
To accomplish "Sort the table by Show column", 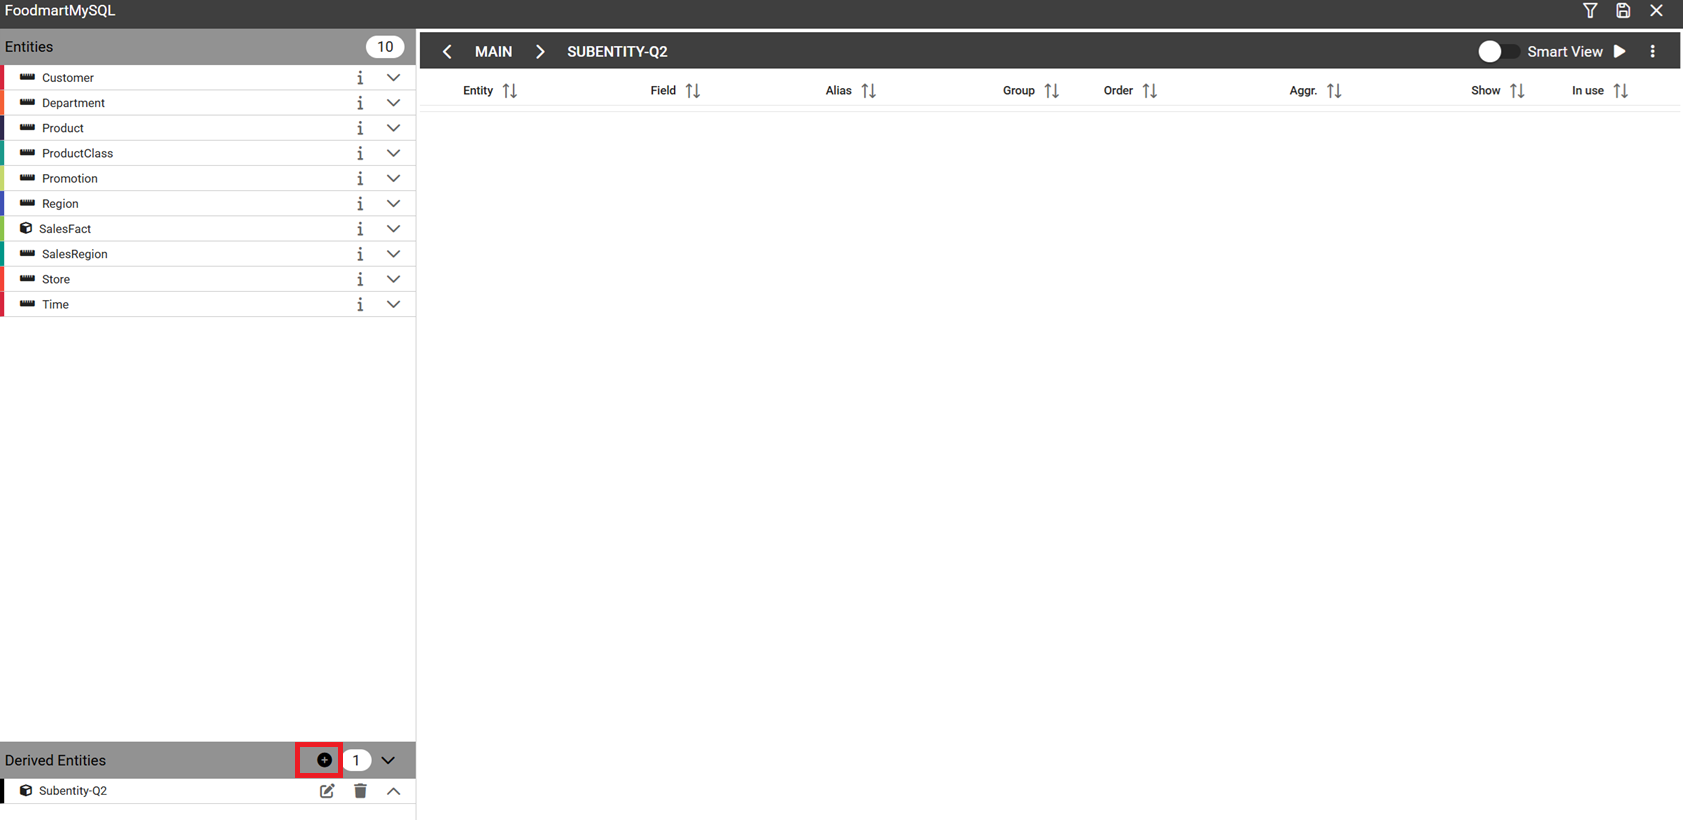I will [x=1517, y=91].
